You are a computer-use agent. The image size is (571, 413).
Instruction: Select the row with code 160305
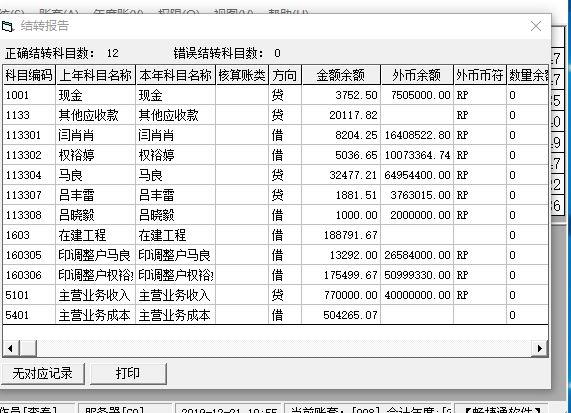tap(276, 255)
